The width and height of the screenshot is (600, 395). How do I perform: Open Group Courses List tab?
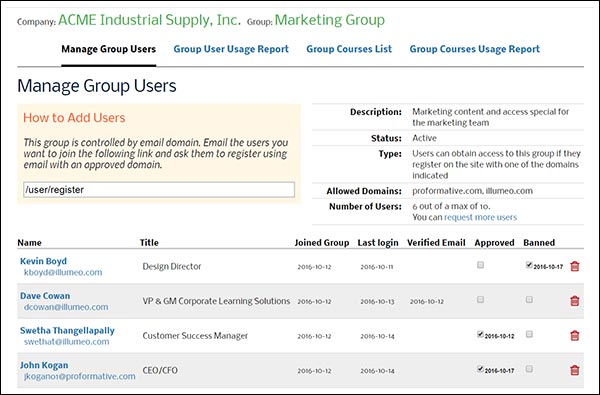[x=349, y=49]
